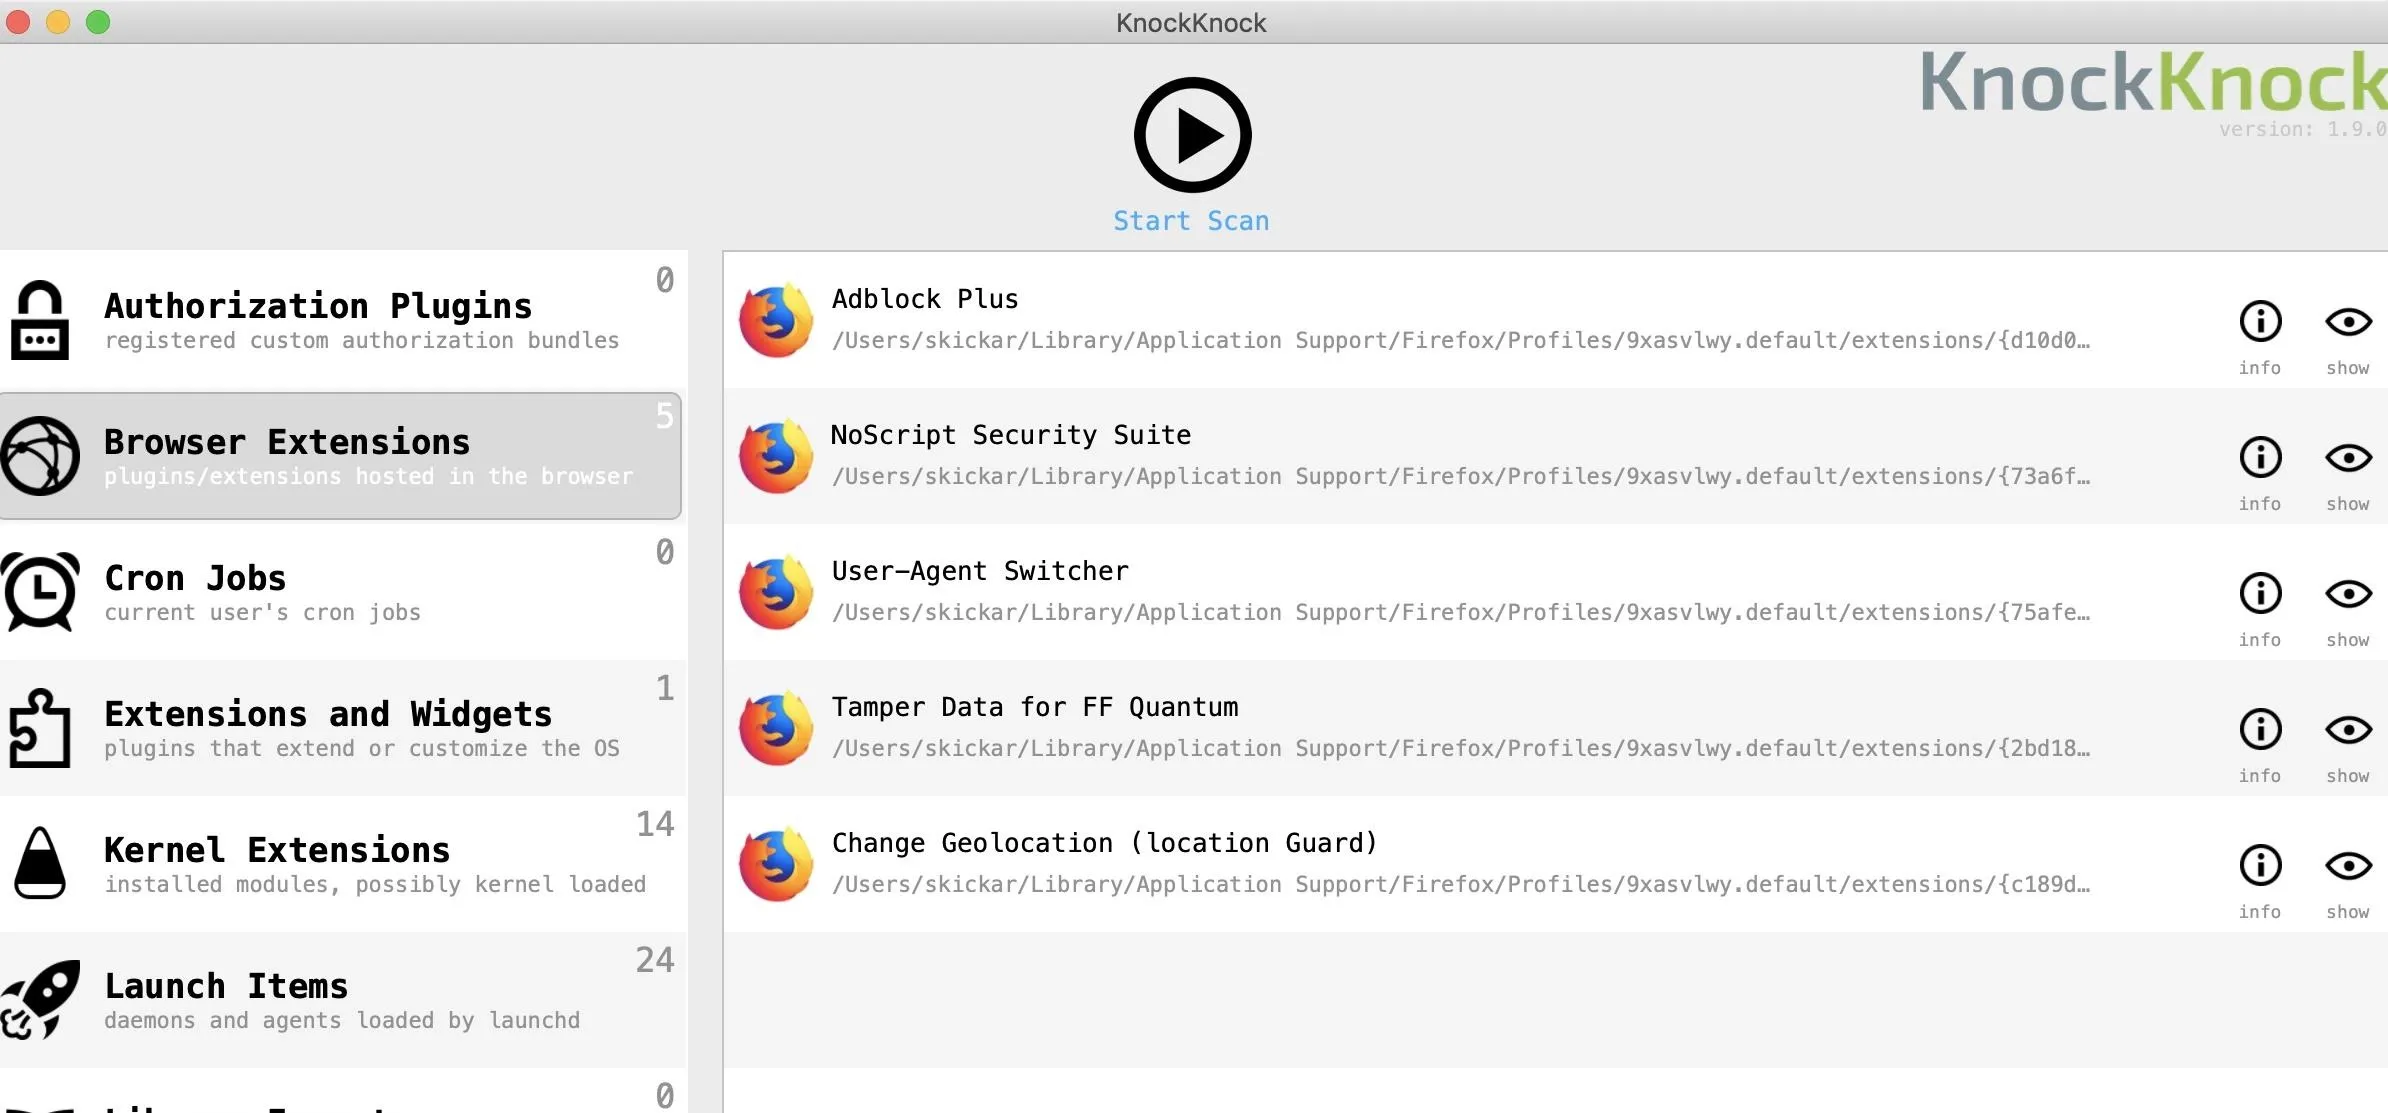Click the Kernel Extensions candy corn icon
This screenshot has width=2388, height=1113.
[40, 863]
